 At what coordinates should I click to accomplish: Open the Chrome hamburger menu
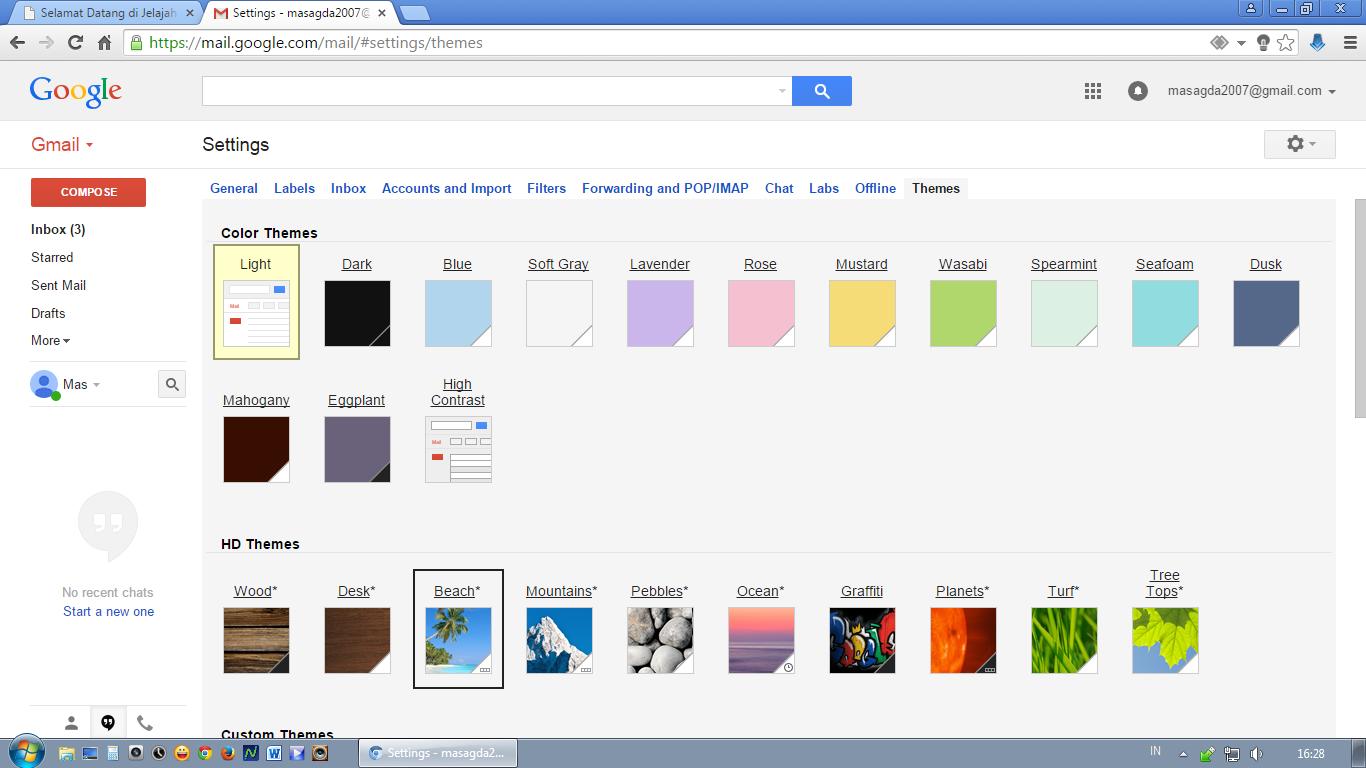pos(1348,42)
